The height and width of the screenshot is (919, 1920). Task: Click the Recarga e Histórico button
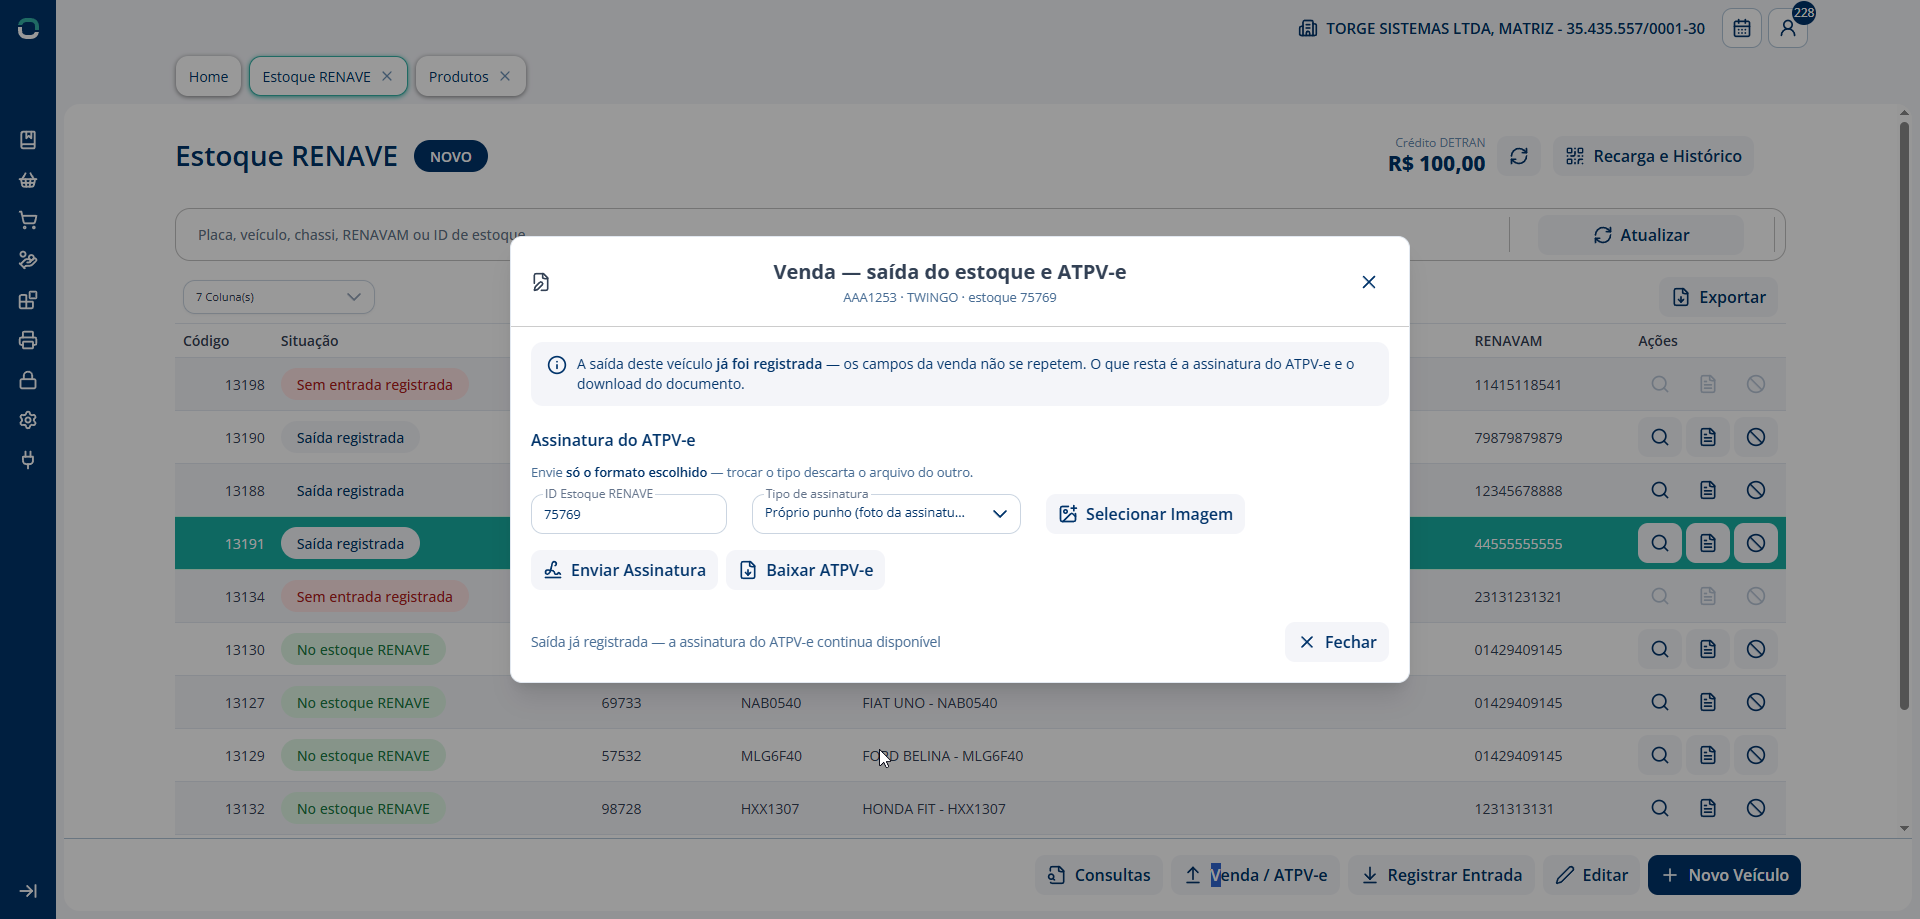(1653, 156)
